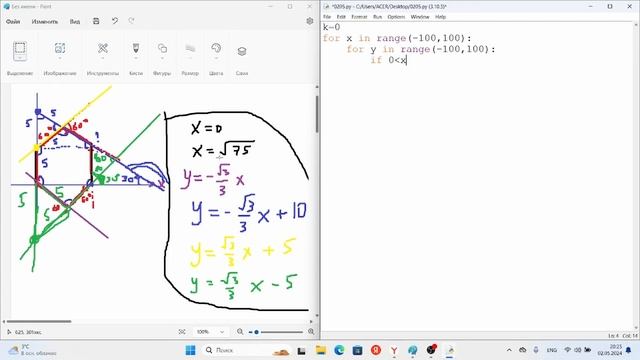
Task: Open File Explorer from the taskbar
Action: pyautogui.click(x=321, y=350)
